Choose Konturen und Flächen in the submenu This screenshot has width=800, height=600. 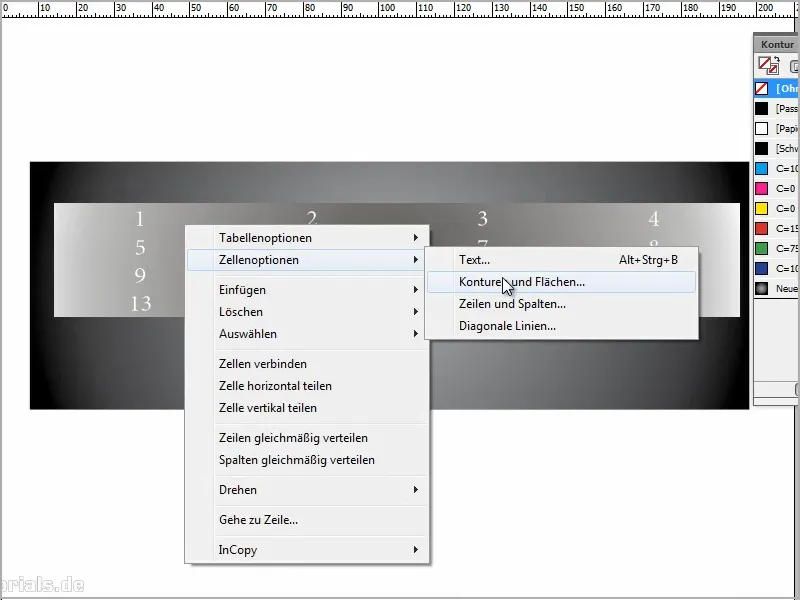(x=520, y=283)
